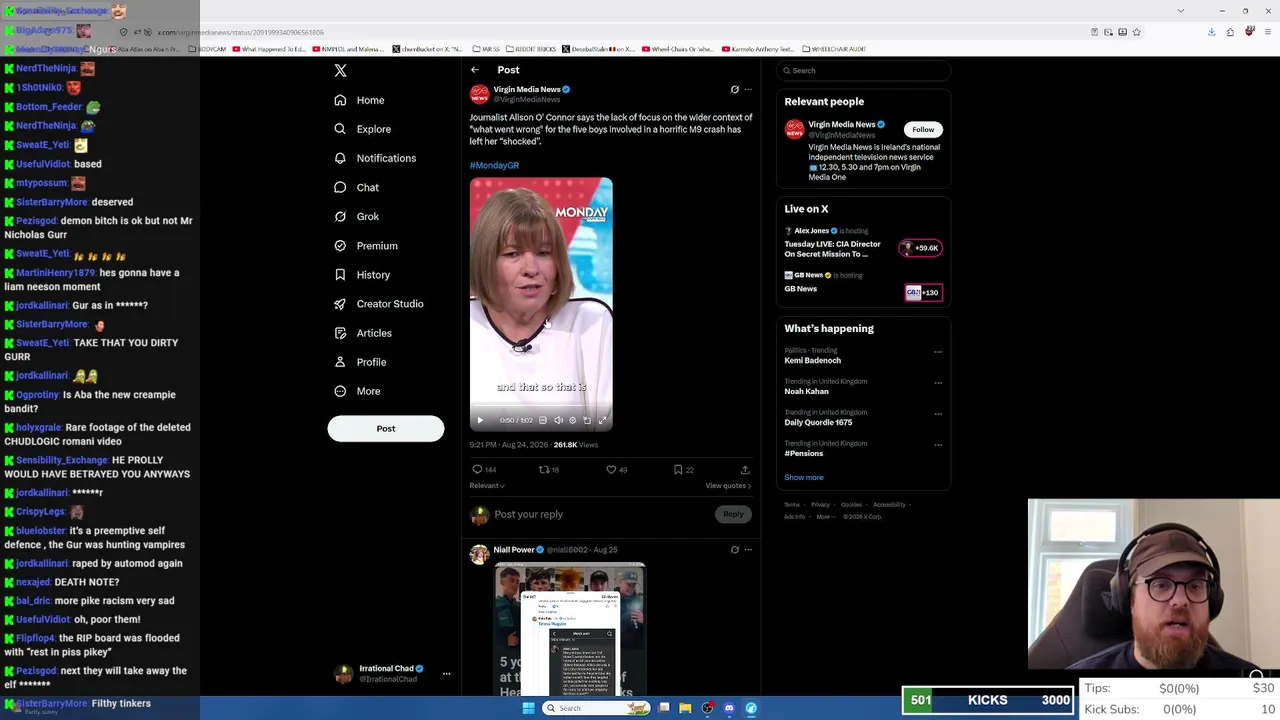Click the browser extensions icon
This screenshot has width=1280, height=720.
coord(1230,32)
